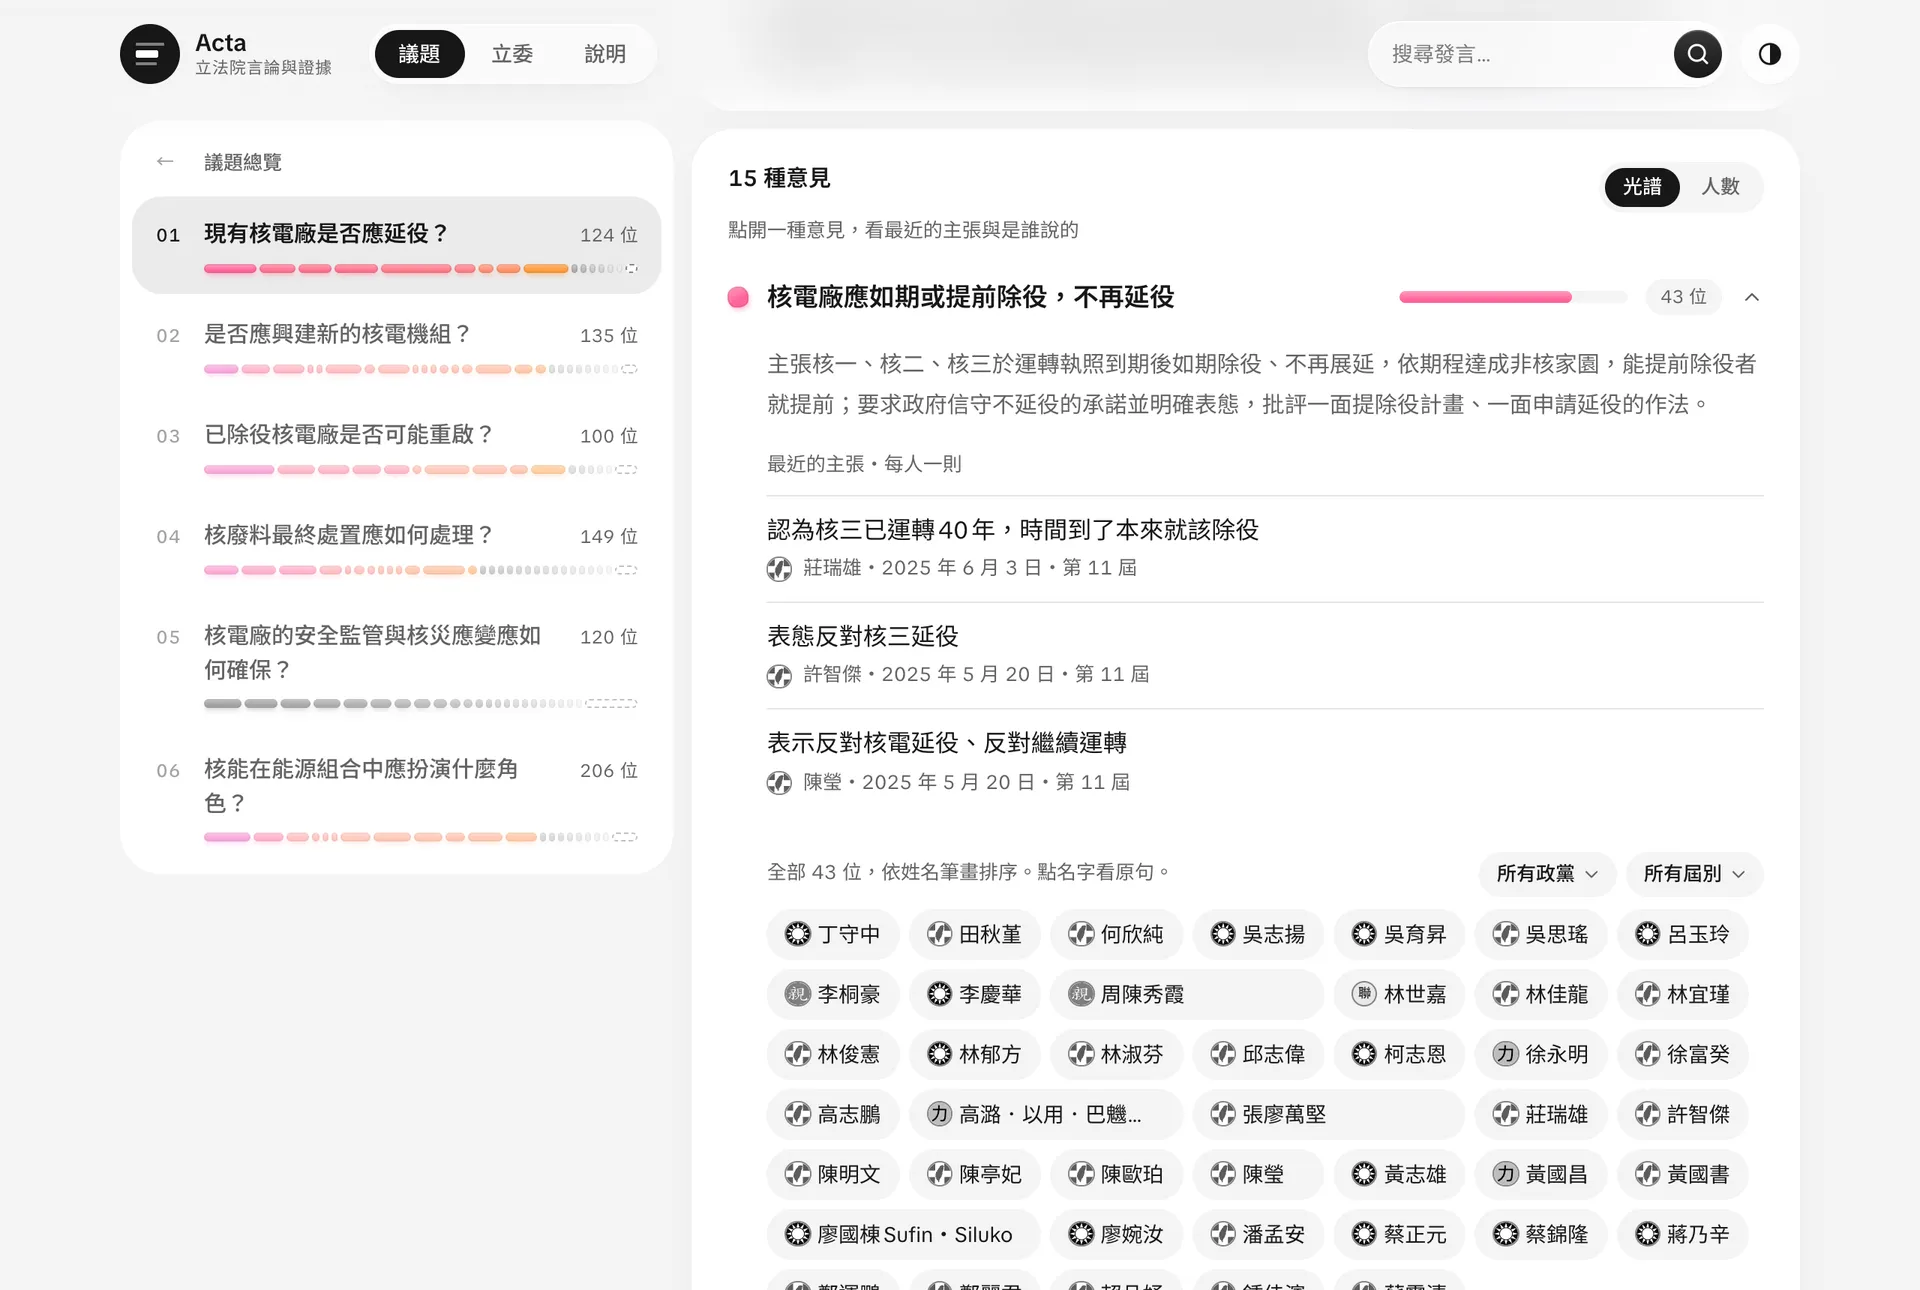Screen dimensions: 1920x1290
Task: Click the party icon on 林世嘉 chip
Action: tap(1364, 994)
